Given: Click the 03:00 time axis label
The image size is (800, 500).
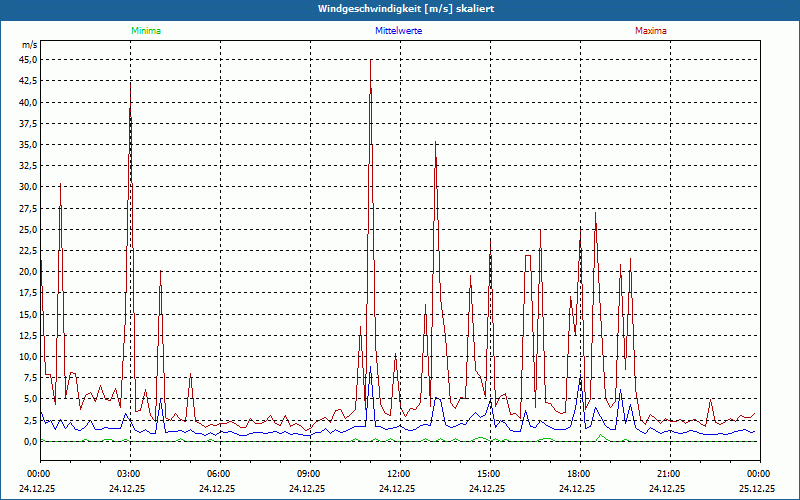Looking at the screenshot, I should (129, 473).
